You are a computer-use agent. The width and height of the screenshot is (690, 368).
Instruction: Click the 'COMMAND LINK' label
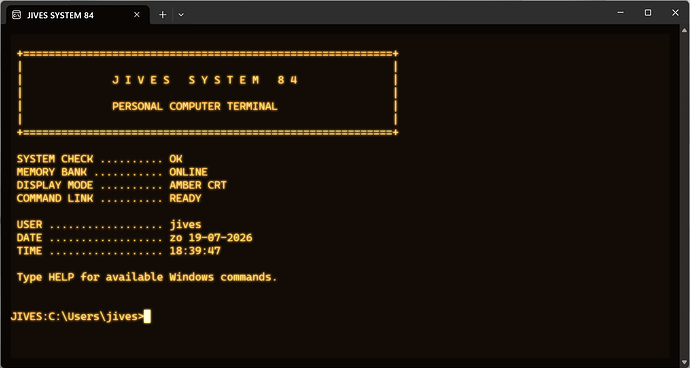click(55, 199)
